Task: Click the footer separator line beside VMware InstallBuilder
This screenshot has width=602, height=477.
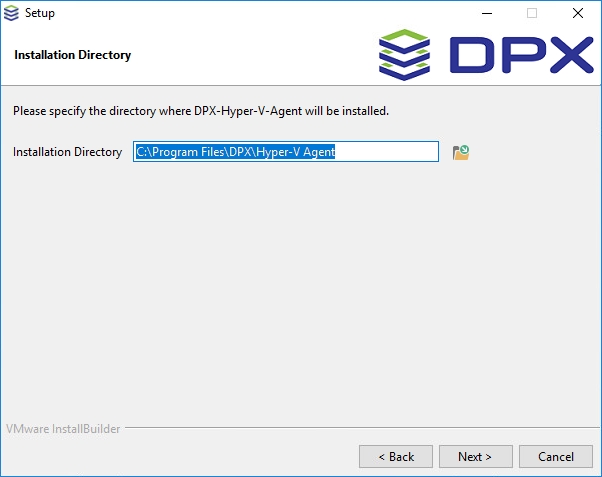Action: coord(360,429)
